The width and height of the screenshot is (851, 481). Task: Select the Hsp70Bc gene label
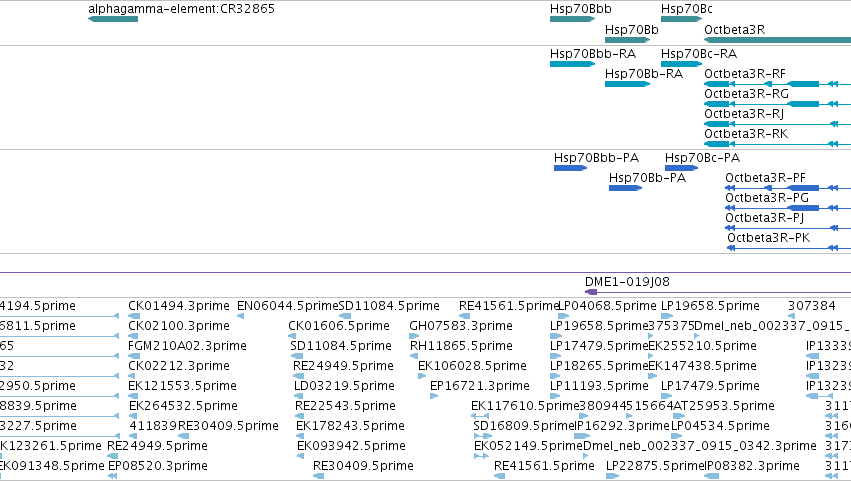[687, 9]
